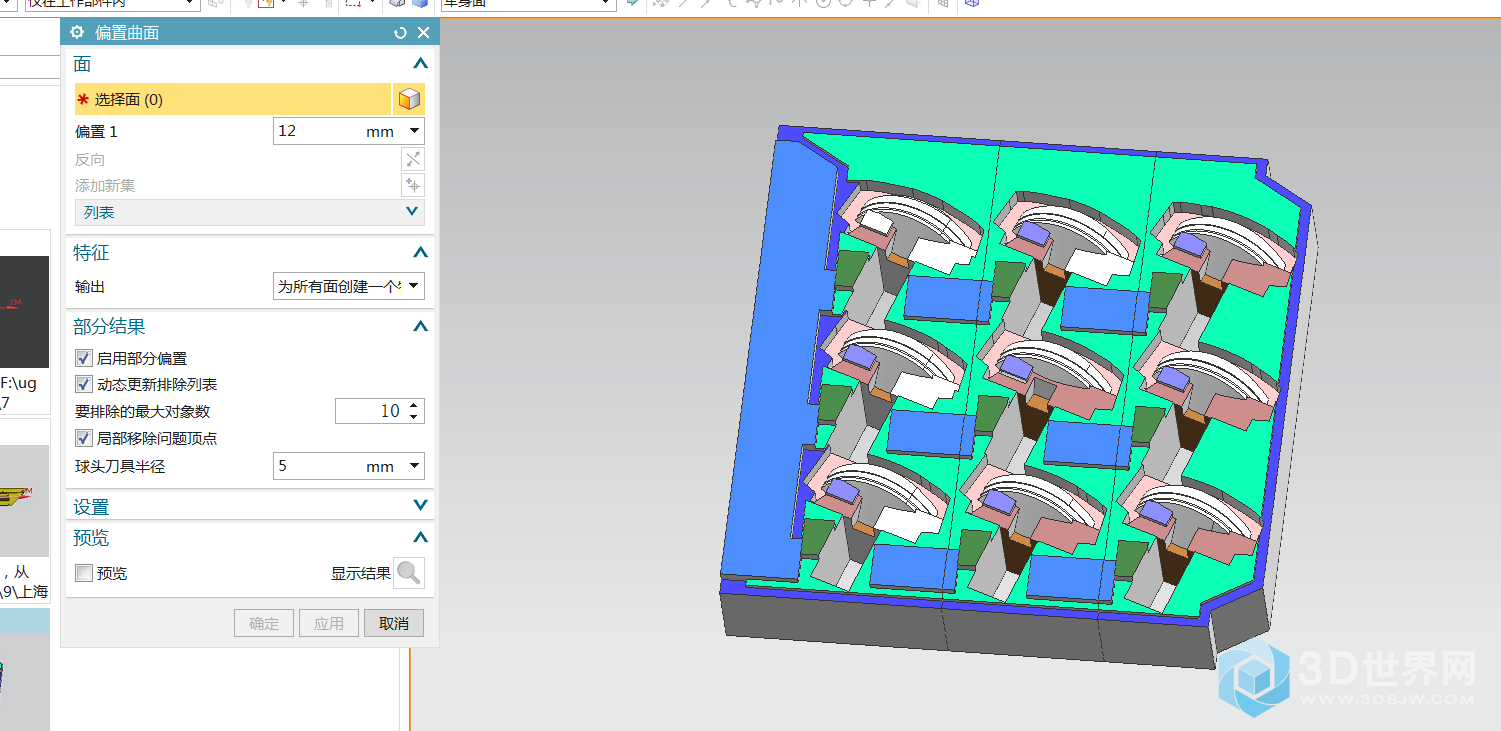The image size is (1501, 731).
Task: Toggle the 动态更新排除列表 checkbox
Action: (x=84, y=384)
